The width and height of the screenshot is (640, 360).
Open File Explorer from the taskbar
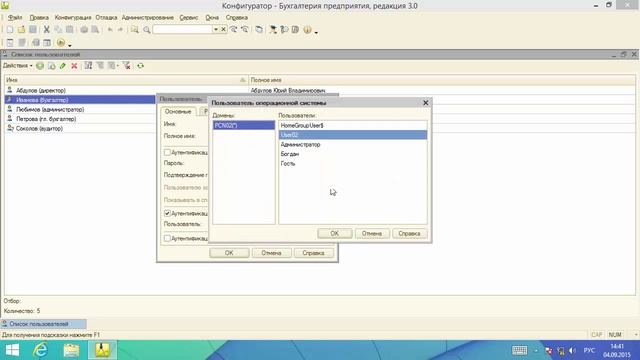click(71, 350)
